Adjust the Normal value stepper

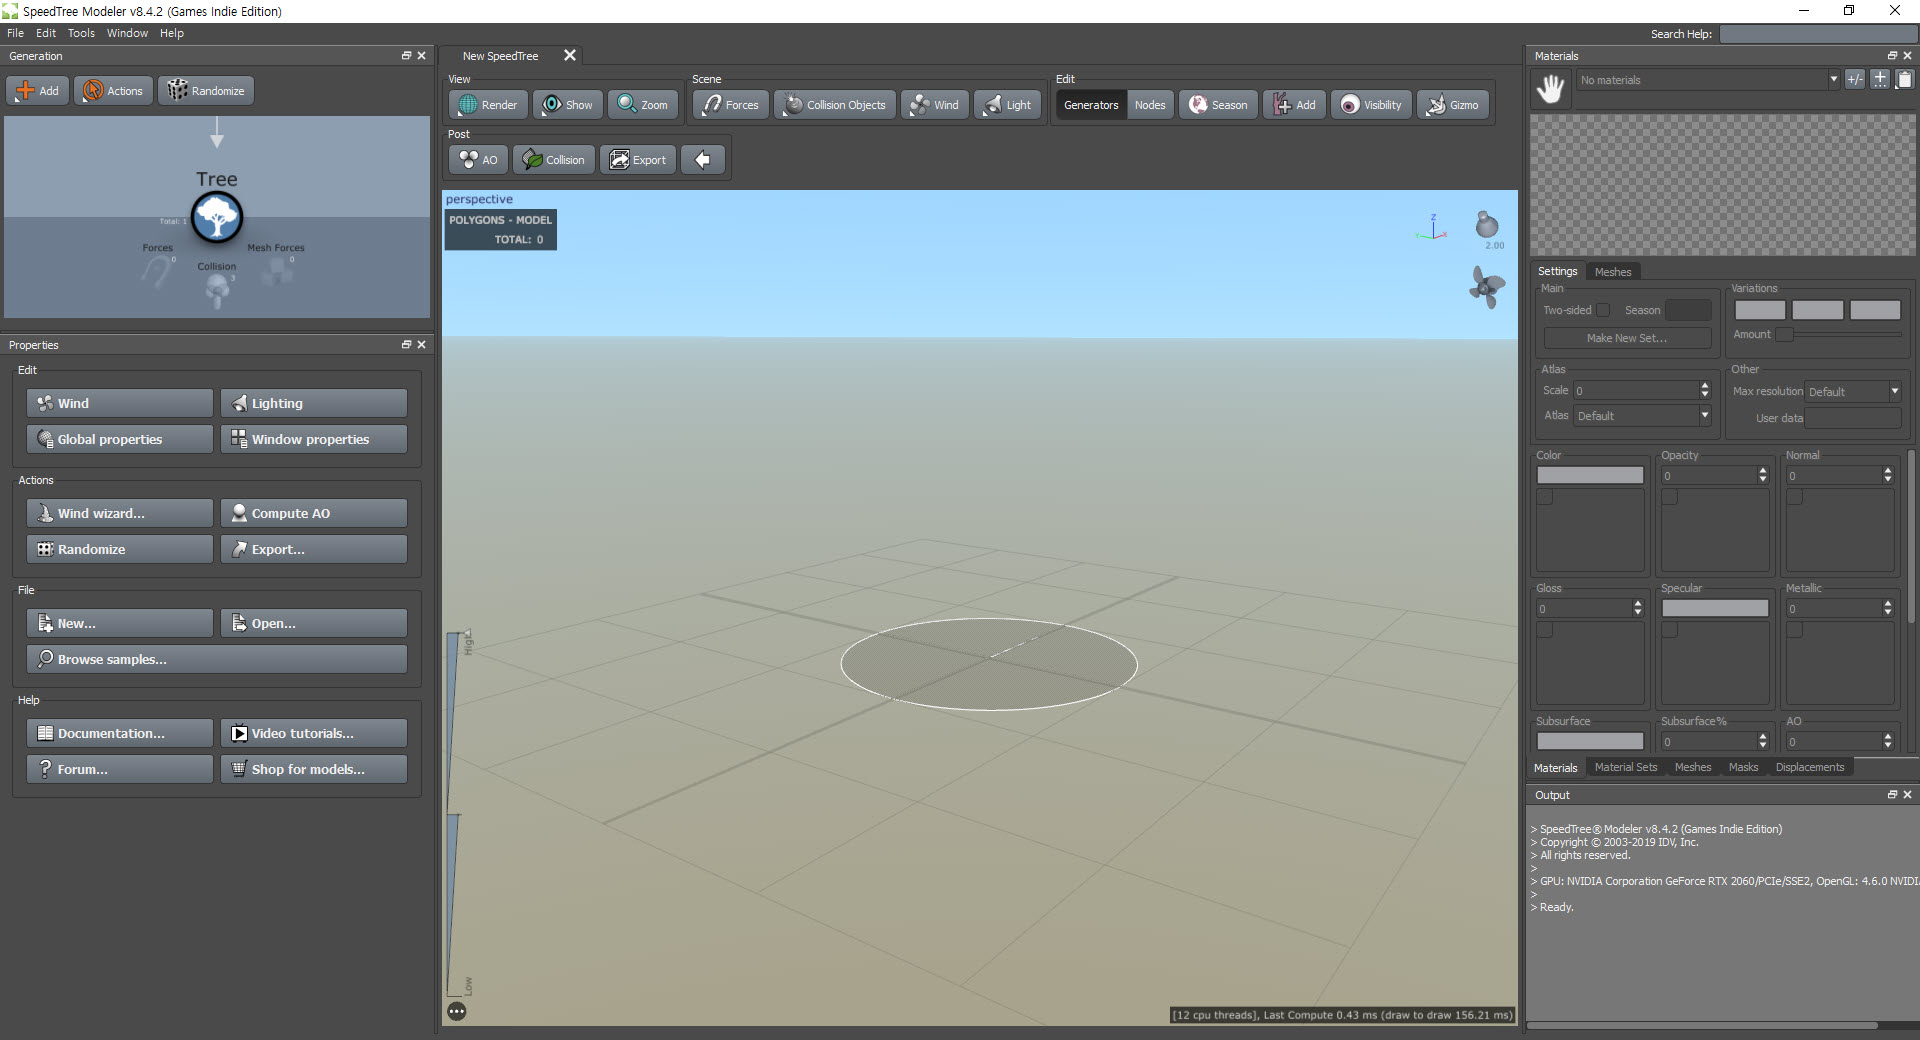point(1888,476)
